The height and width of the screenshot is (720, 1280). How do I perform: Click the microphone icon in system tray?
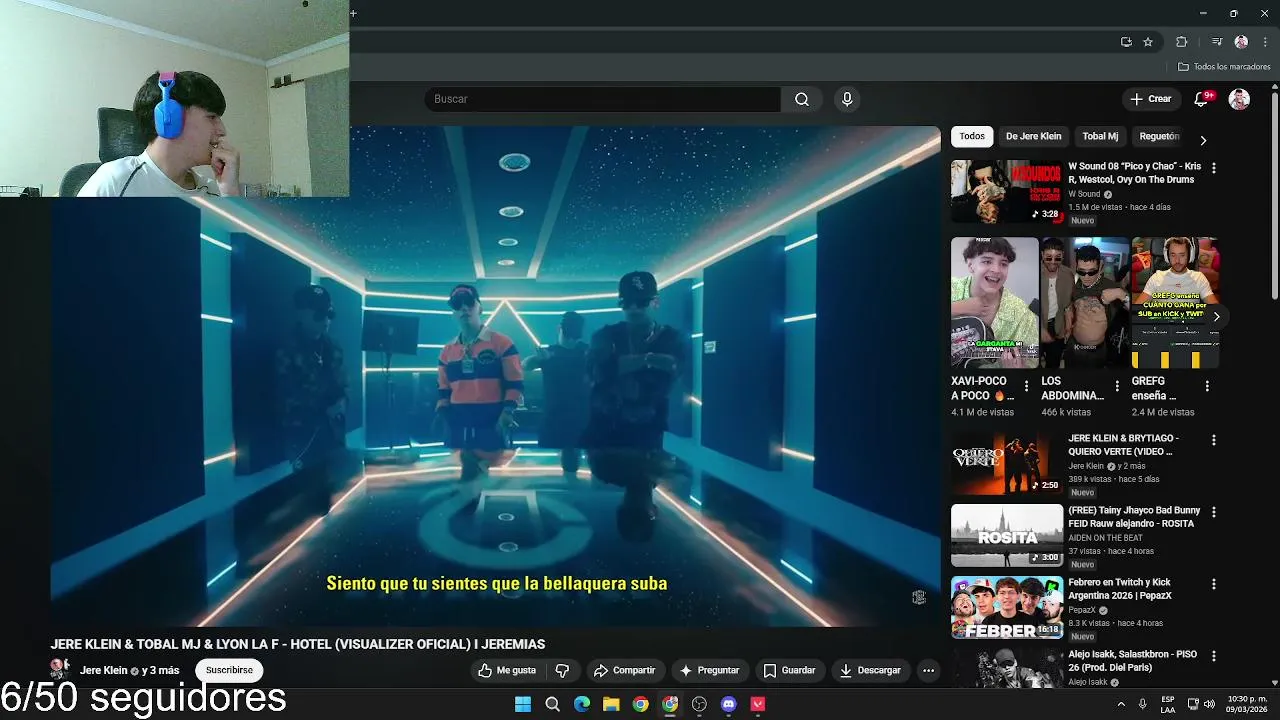pos(1142,704)
